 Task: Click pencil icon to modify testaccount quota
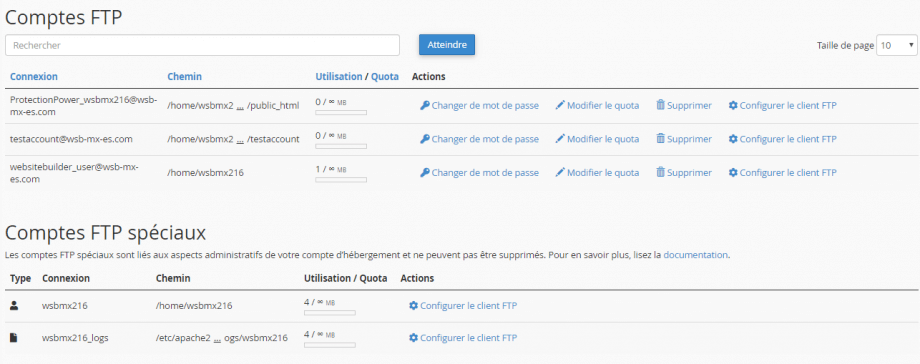click(x=560, y=139)
